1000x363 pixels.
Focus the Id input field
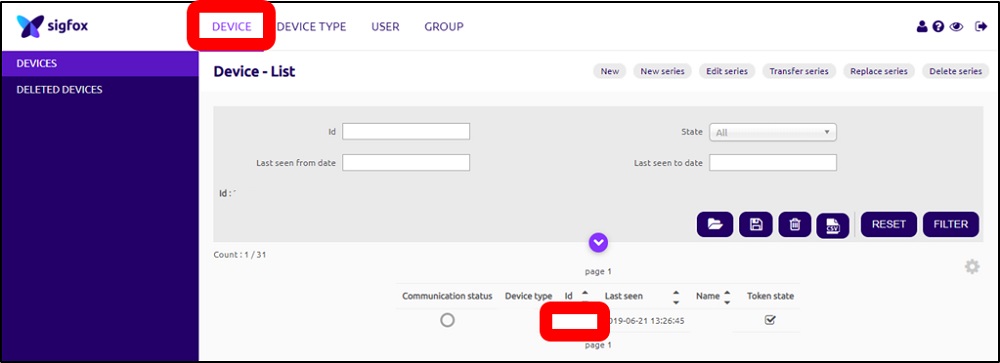coord(406,131)
